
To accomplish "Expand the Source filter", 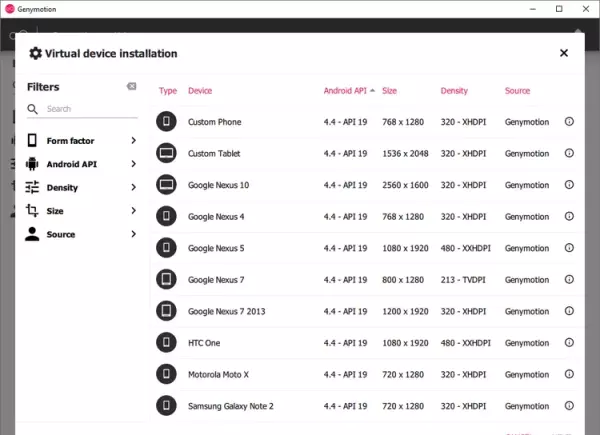I will [x=134, y=234].
